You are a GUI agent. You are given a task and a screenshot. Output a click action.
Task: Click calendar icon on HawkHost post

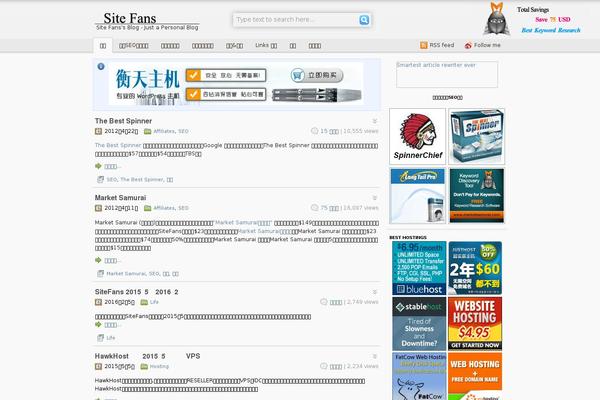click(x=98, y=367)
